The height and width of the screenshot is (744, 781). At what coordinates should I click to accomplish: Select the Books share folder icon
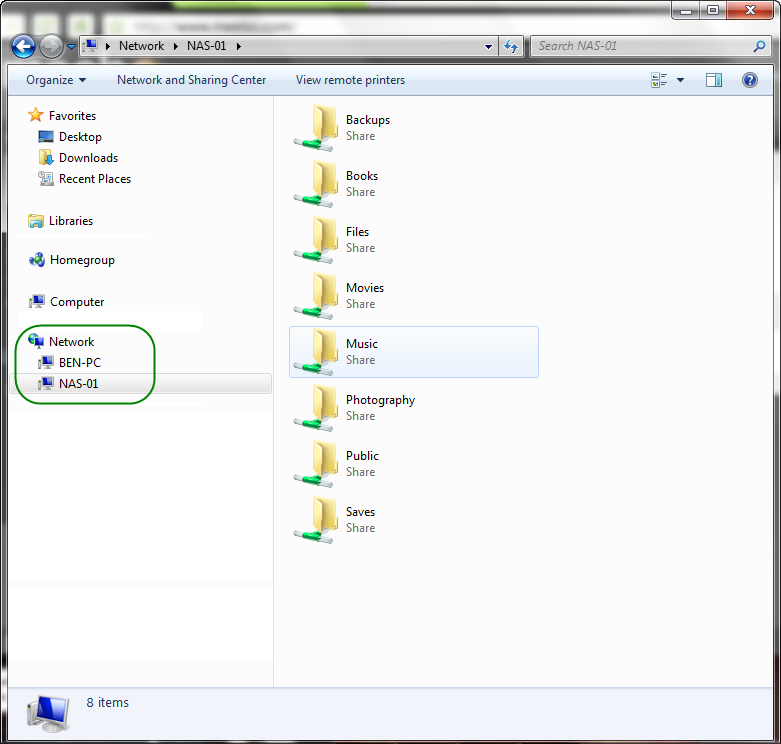coord(316,184)
